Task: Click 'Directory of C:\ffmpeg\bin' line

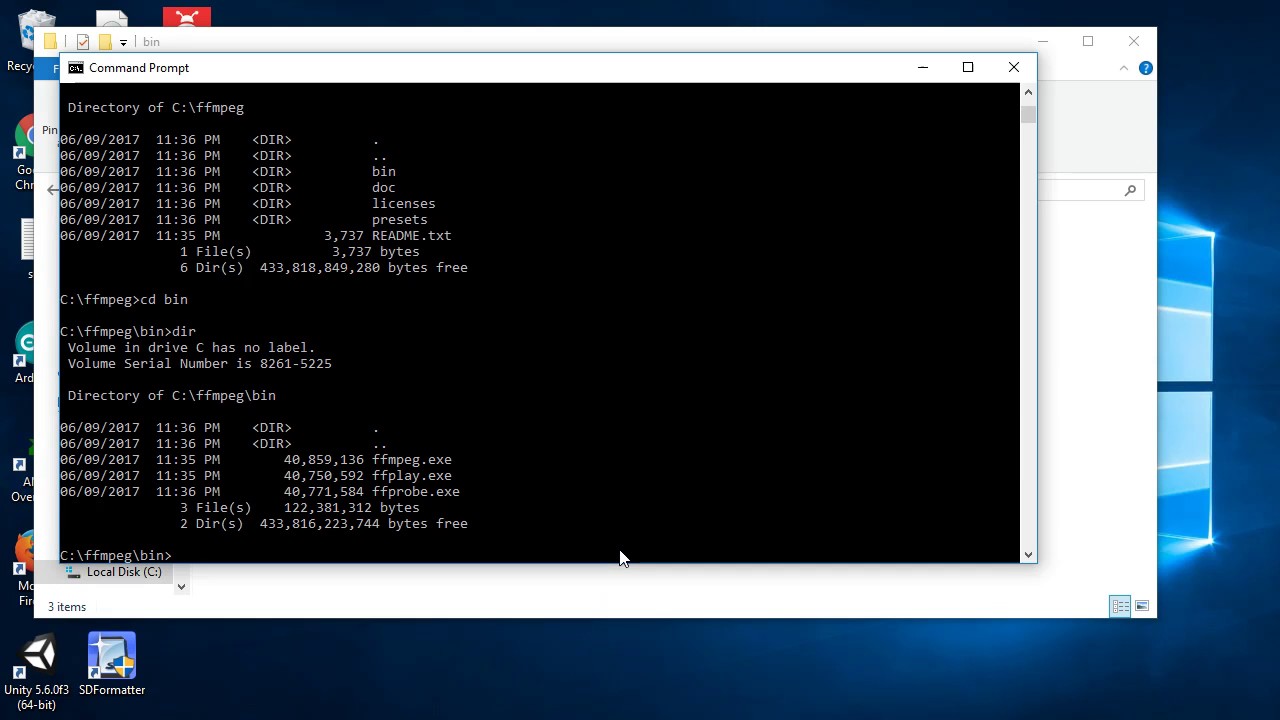Action: [x=172, y=396]
